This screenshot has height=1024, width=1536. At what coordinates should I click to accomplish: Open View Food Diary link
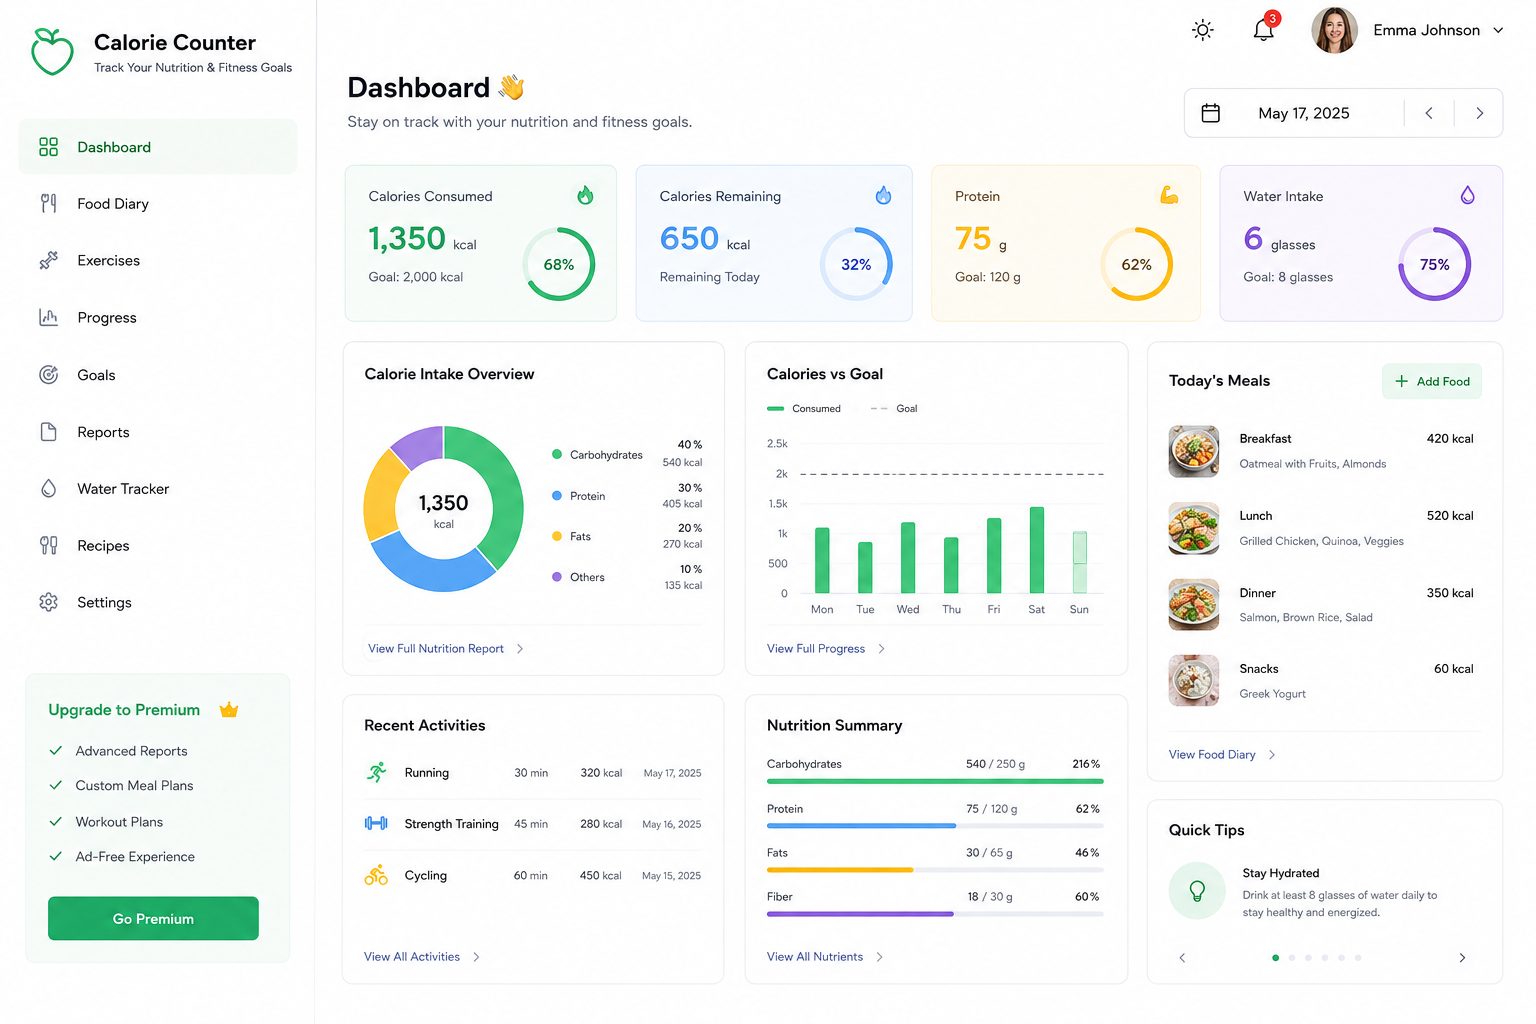[1222, 754]
